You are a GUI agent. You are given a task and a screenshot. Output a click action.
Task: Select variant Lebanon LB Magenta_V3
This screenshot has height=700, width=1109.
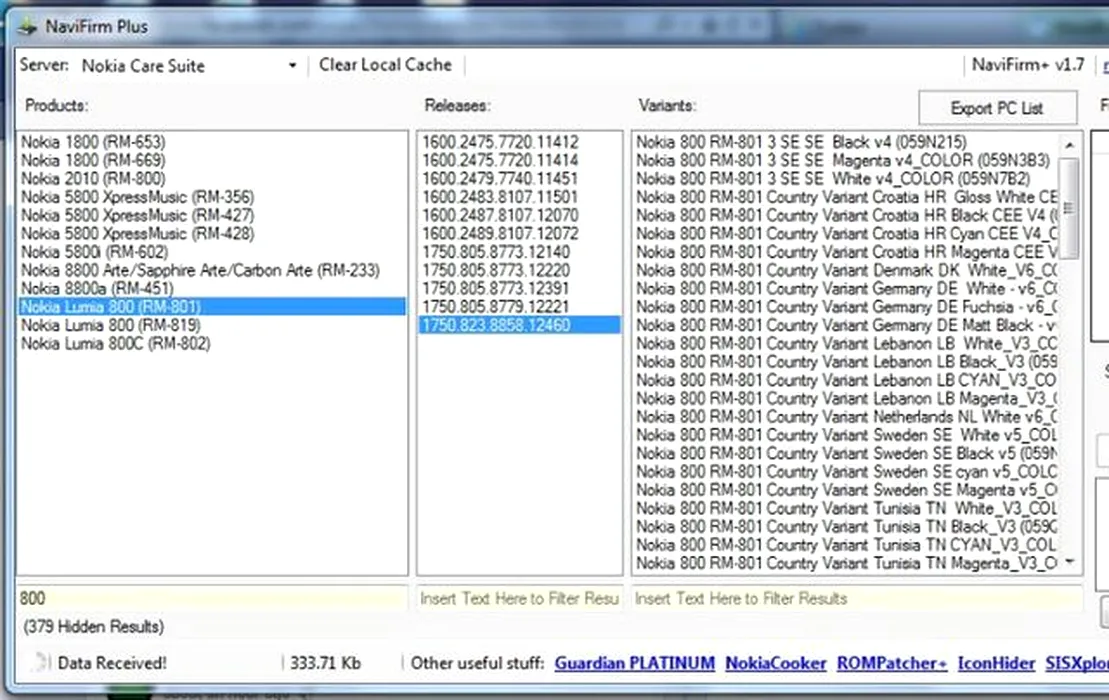(x=847, y=399)
